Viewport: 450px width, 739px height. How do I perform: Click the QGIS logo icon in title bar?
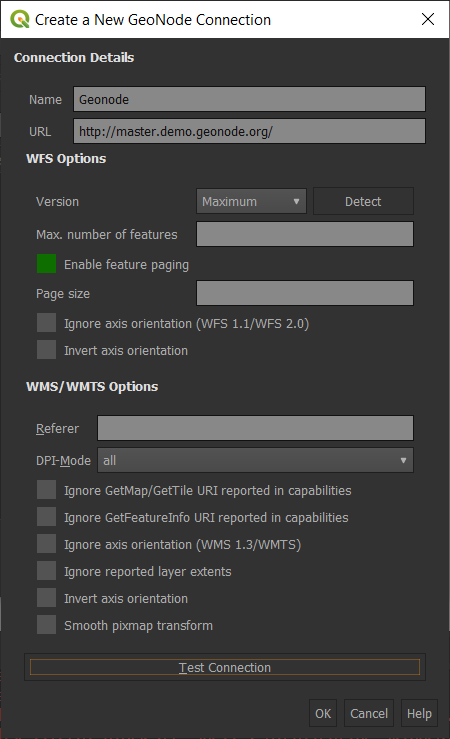(20, 19)
